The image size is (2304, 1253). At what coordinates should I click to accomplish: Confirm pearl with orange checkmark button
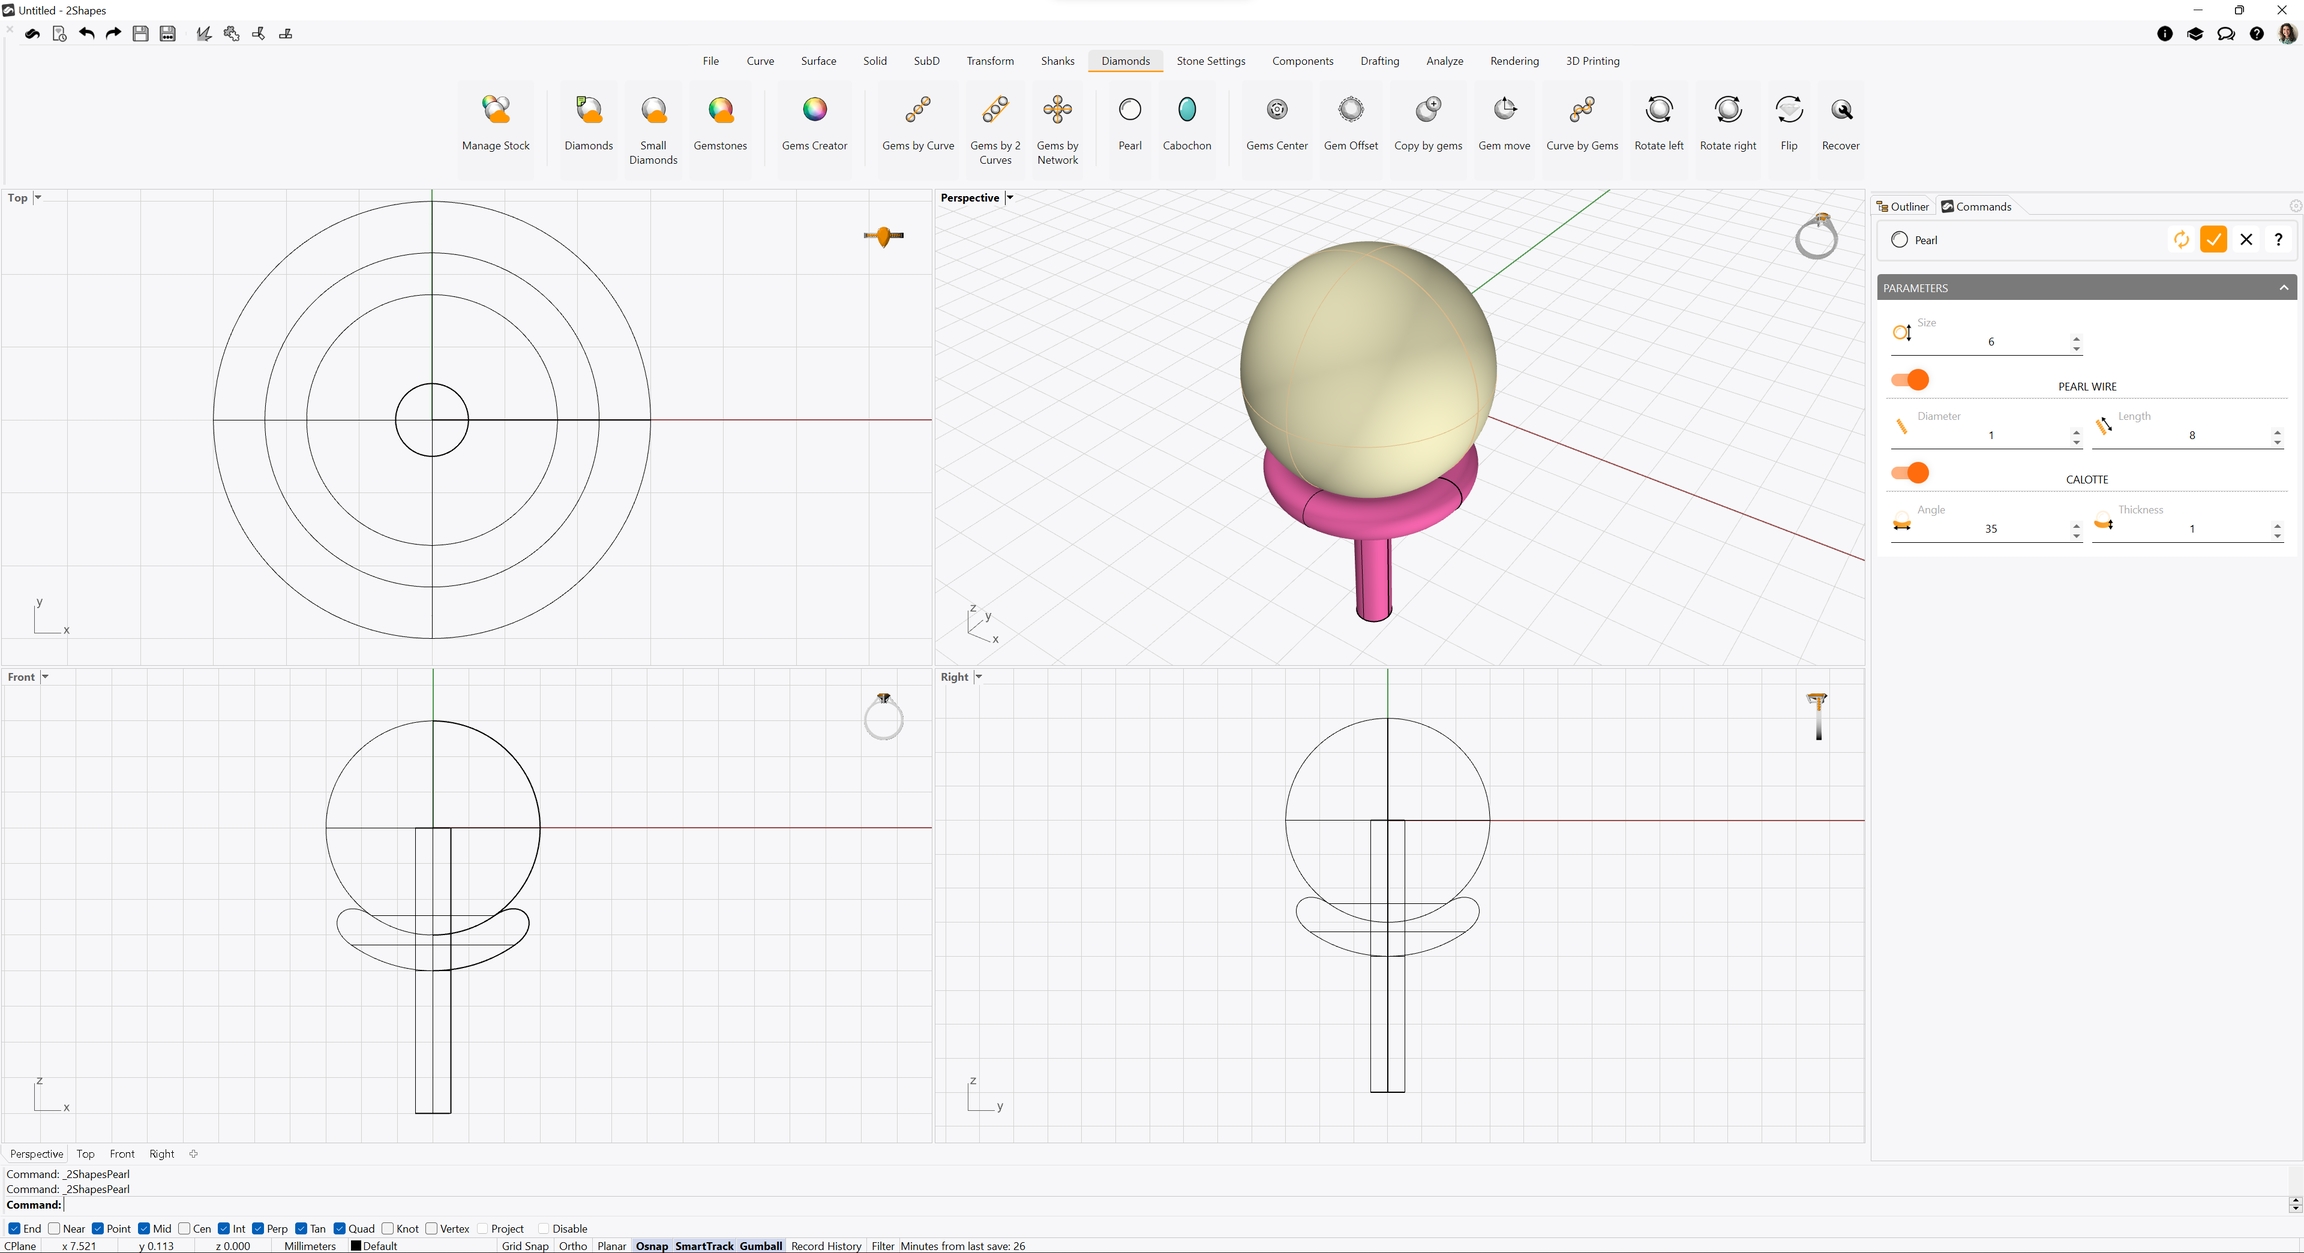tap(2213, 240)
